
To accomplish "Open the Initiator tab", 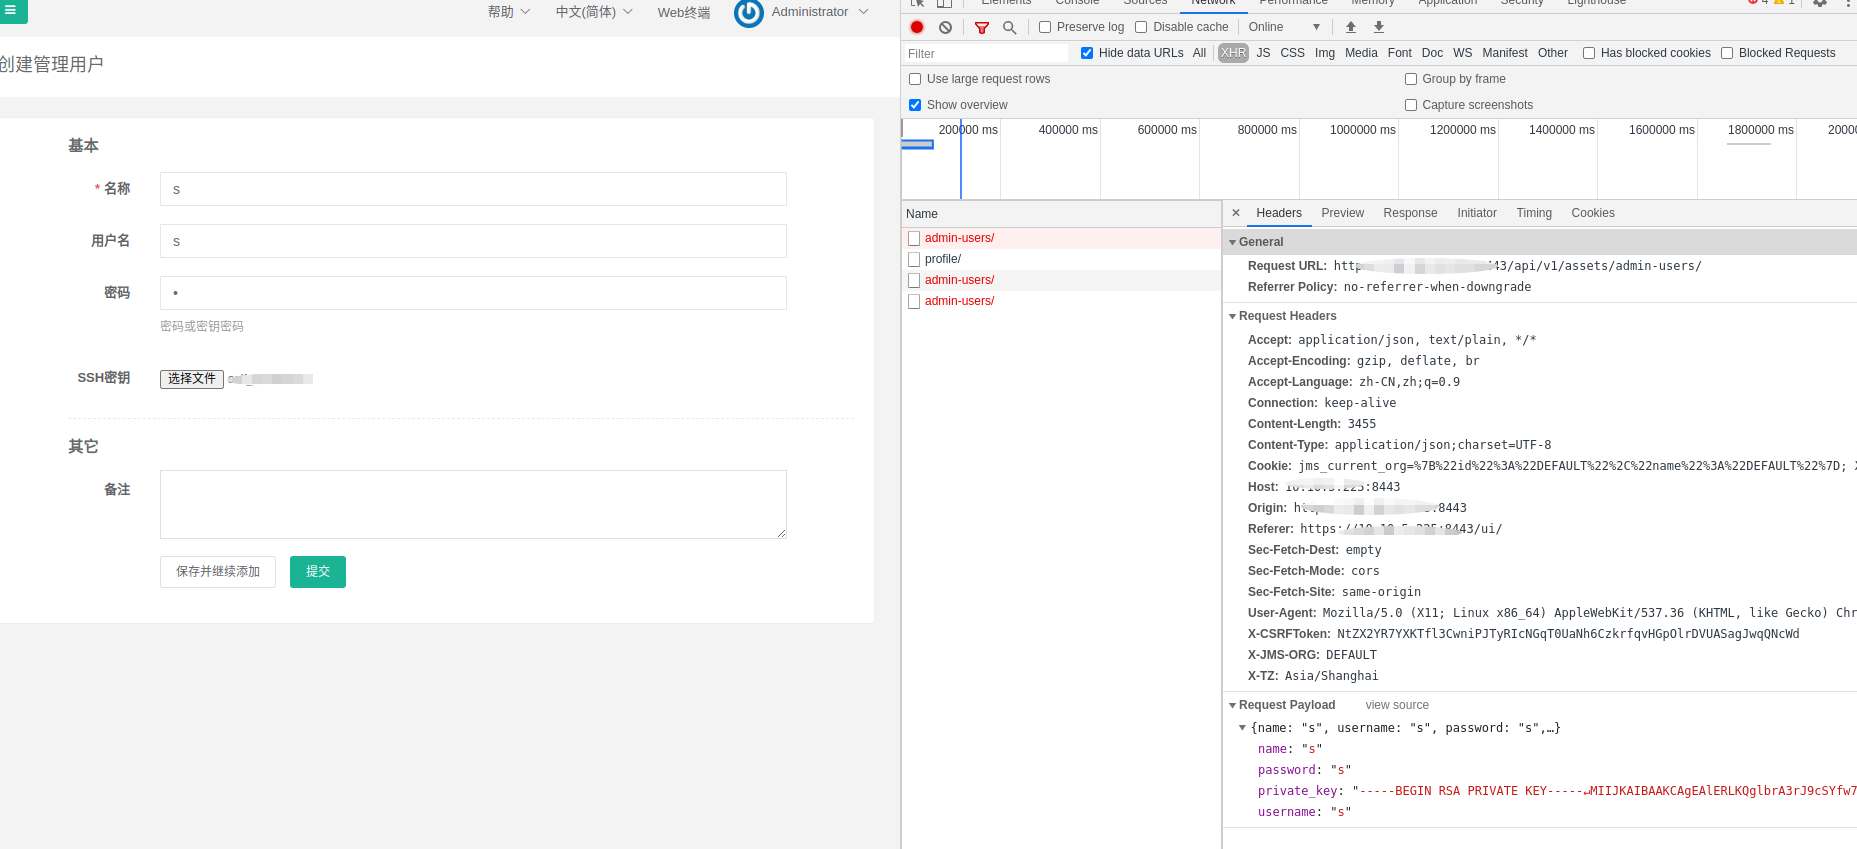I will pos(1477,213).
